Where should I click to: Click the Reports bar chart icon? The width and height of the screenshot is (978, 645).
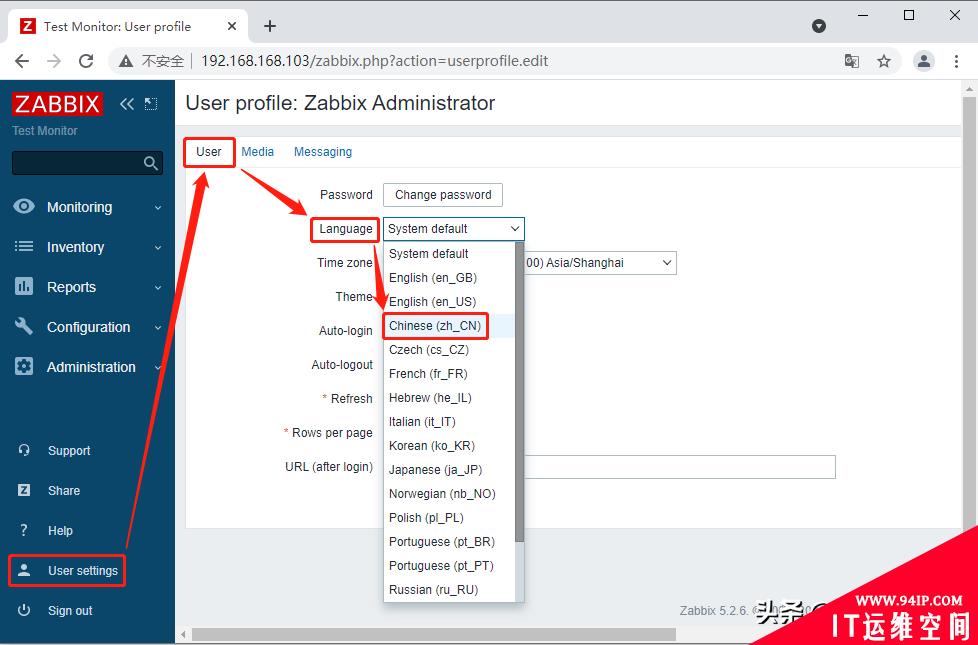pos(24,286)
